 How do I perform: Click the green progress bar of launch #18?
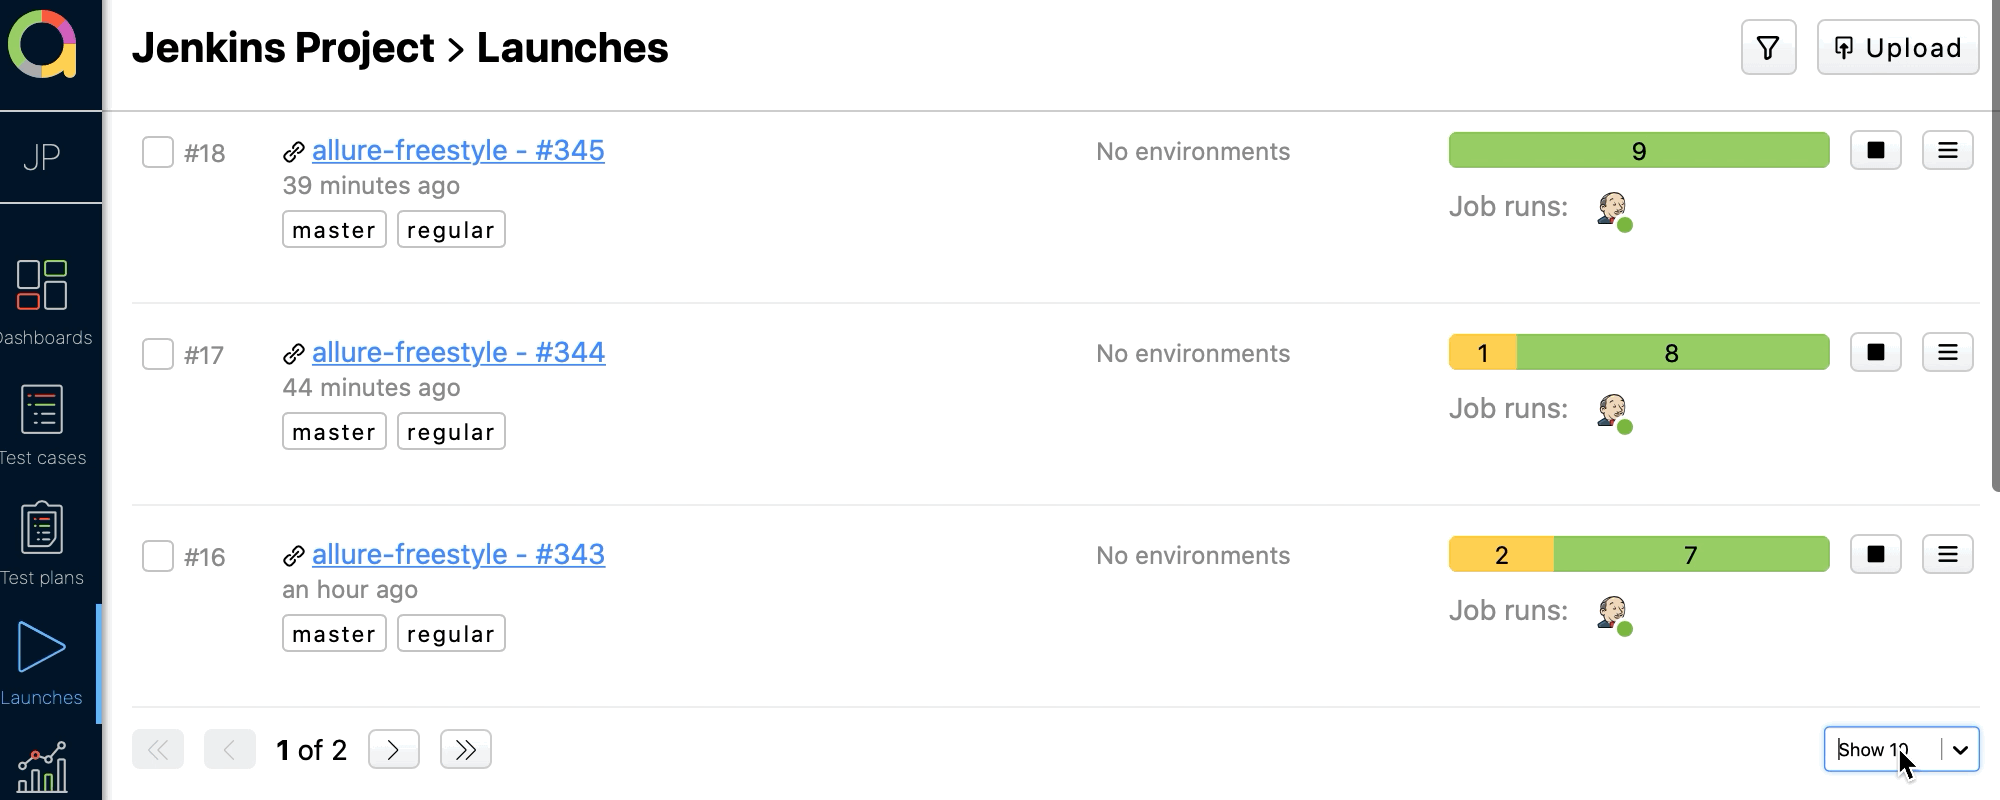[x=1638, y=150]
